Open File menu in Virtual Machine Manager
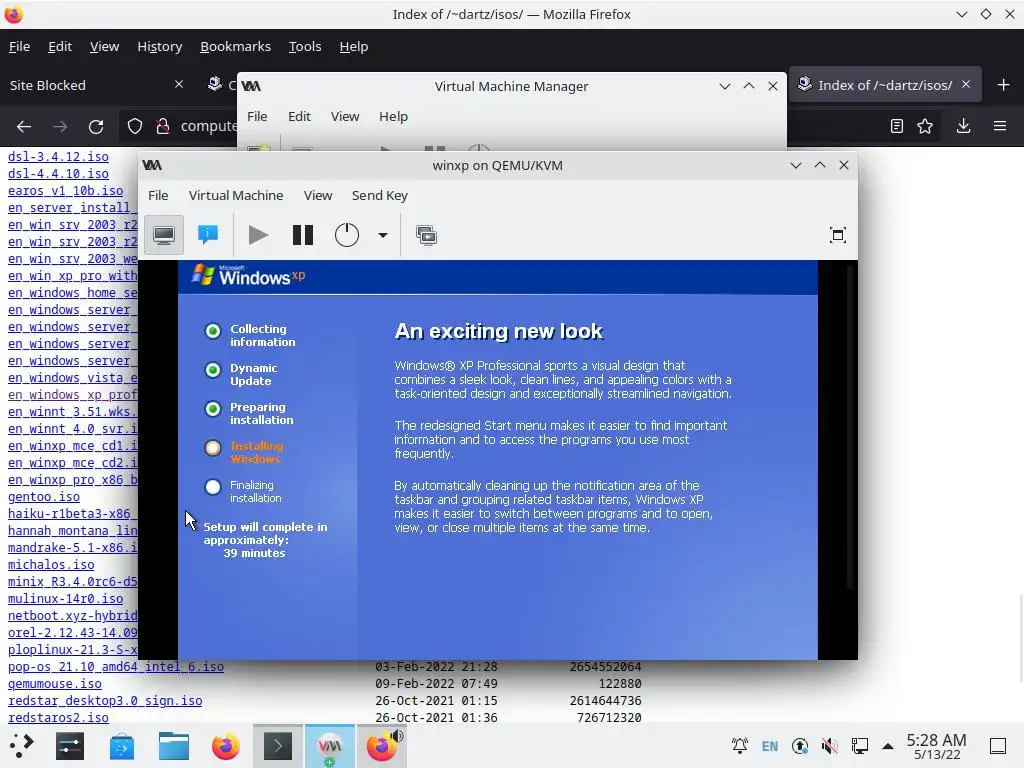This screenshot has height=768, width=1024. coord(257,116)
